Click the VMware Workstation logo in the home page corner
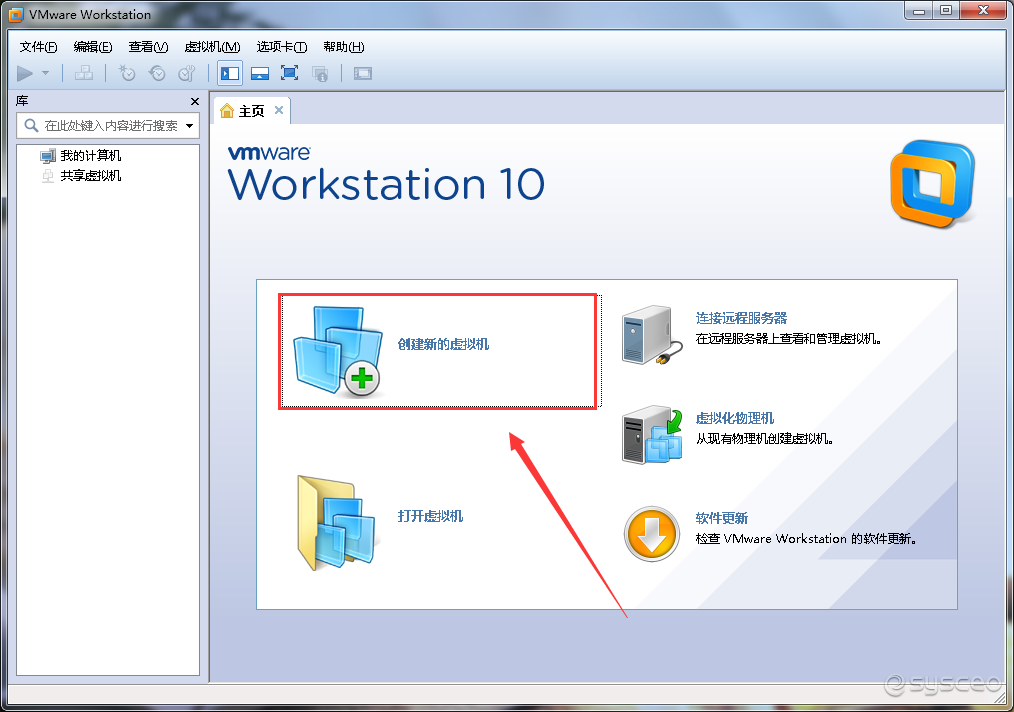The width and height of the screenshot is (1014, 712). 933,183
